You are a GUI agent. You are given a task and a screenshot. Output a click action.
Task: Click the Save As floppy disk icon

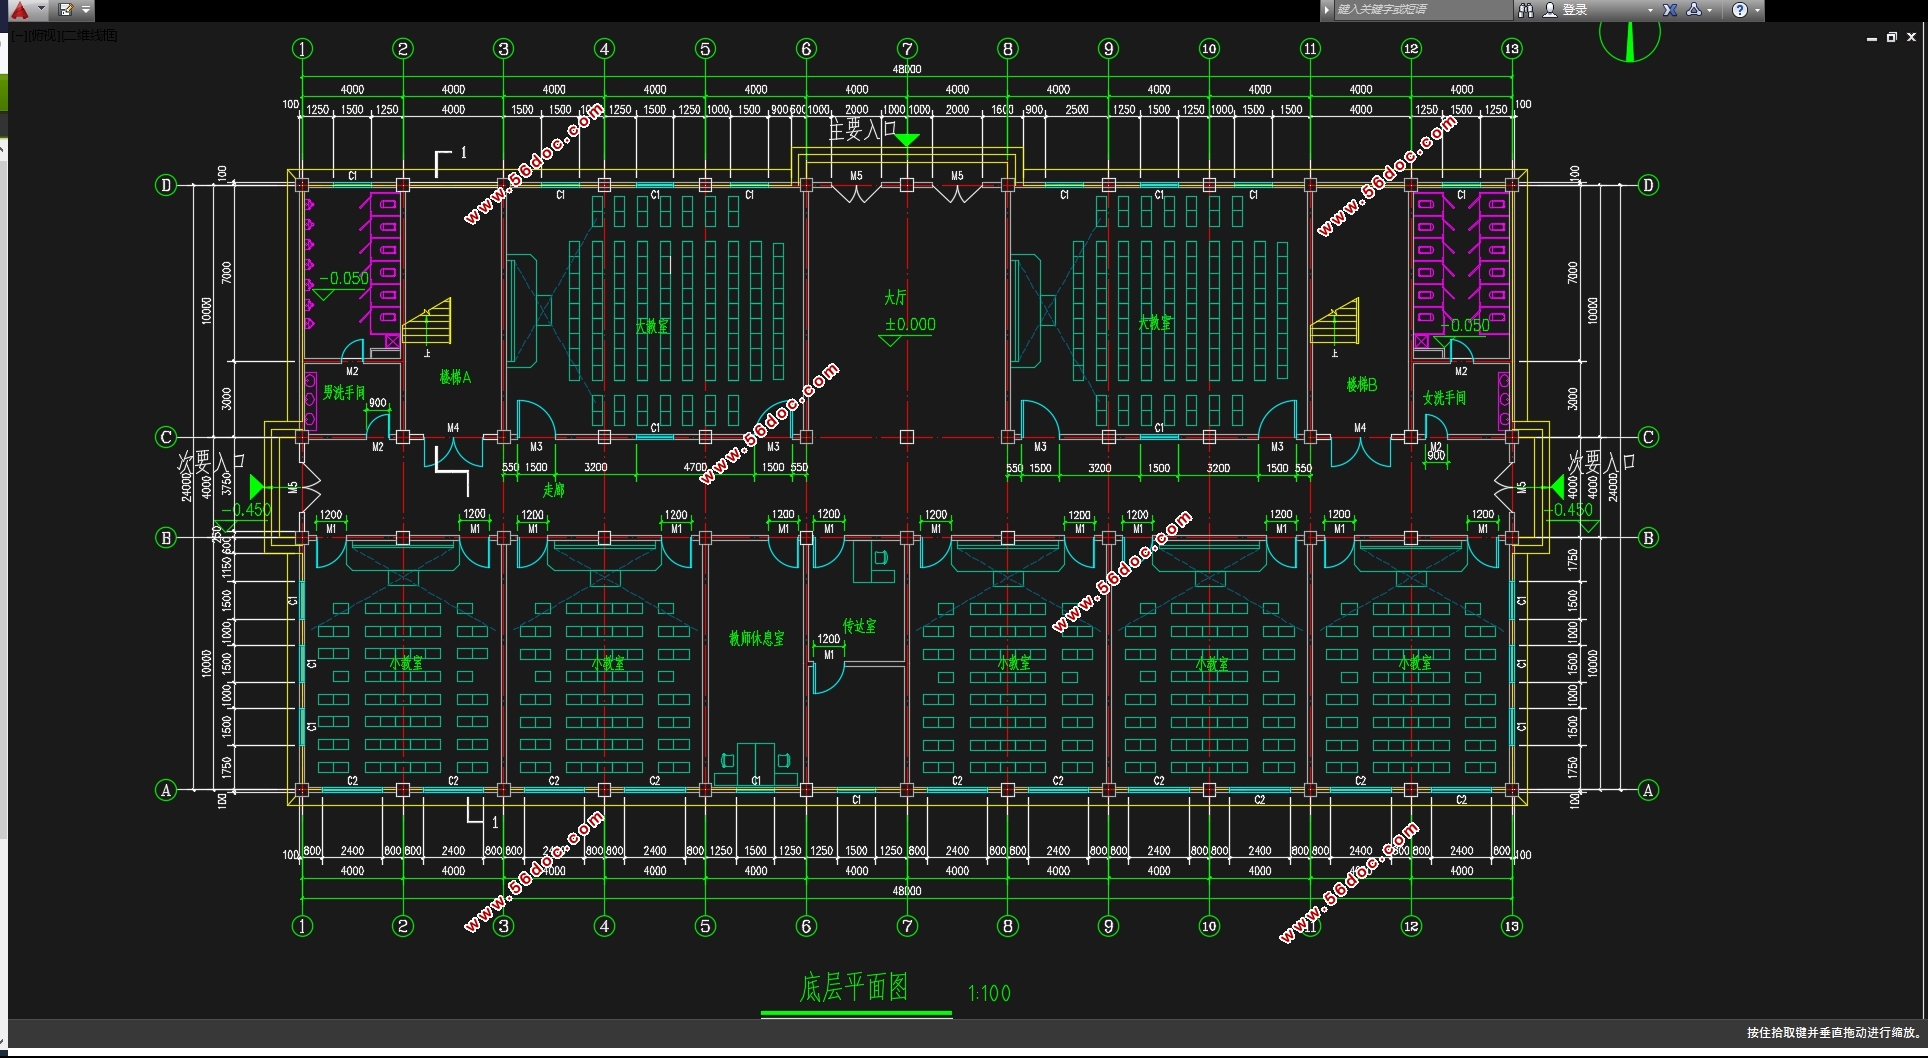pyautogui.click(x=66, y=10)
